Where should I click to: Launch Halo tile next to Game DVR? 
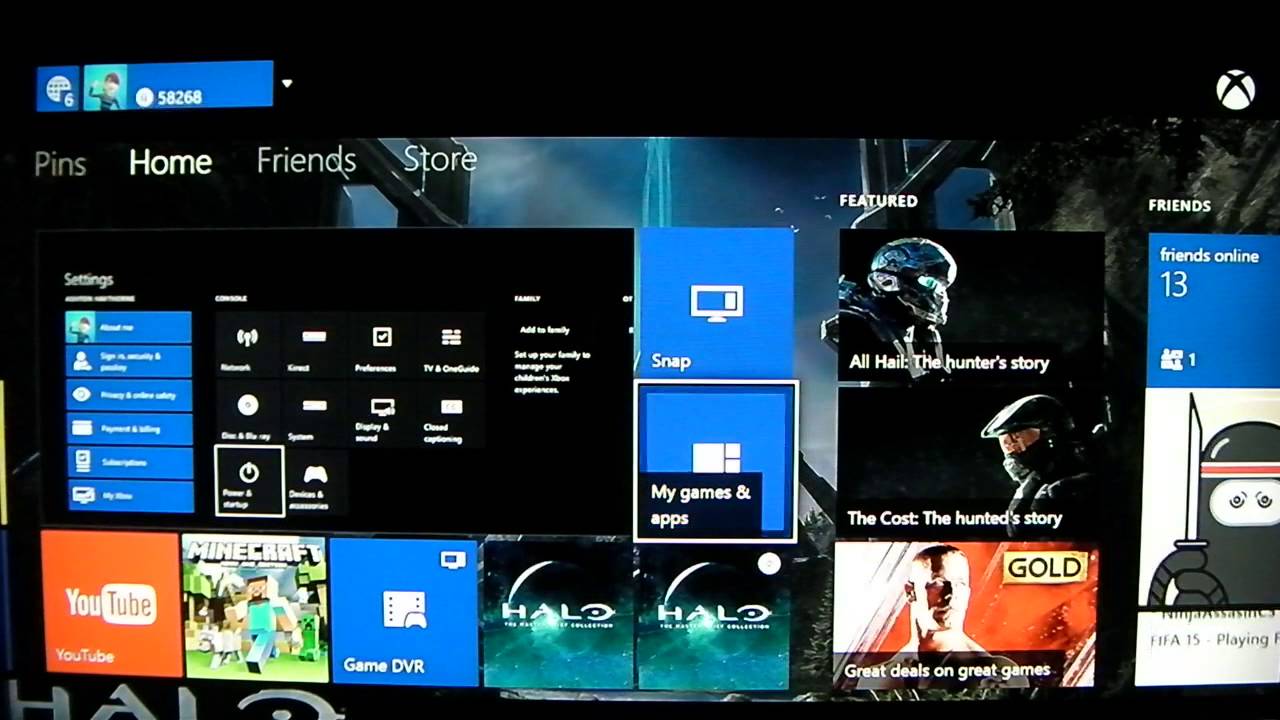pyautogui.click(x=558, y=614)
